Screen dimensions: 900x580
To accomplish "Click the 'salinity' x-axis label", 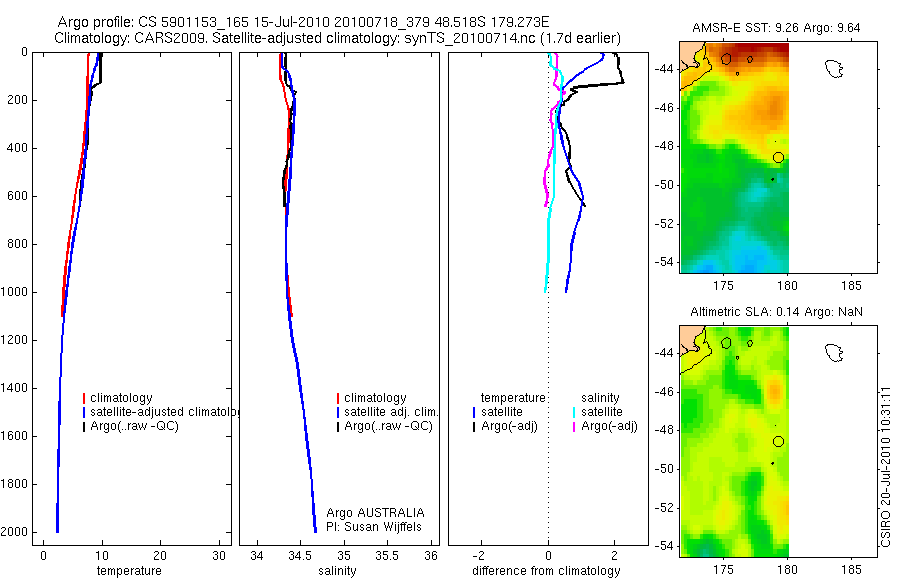I will pos(338,571).
